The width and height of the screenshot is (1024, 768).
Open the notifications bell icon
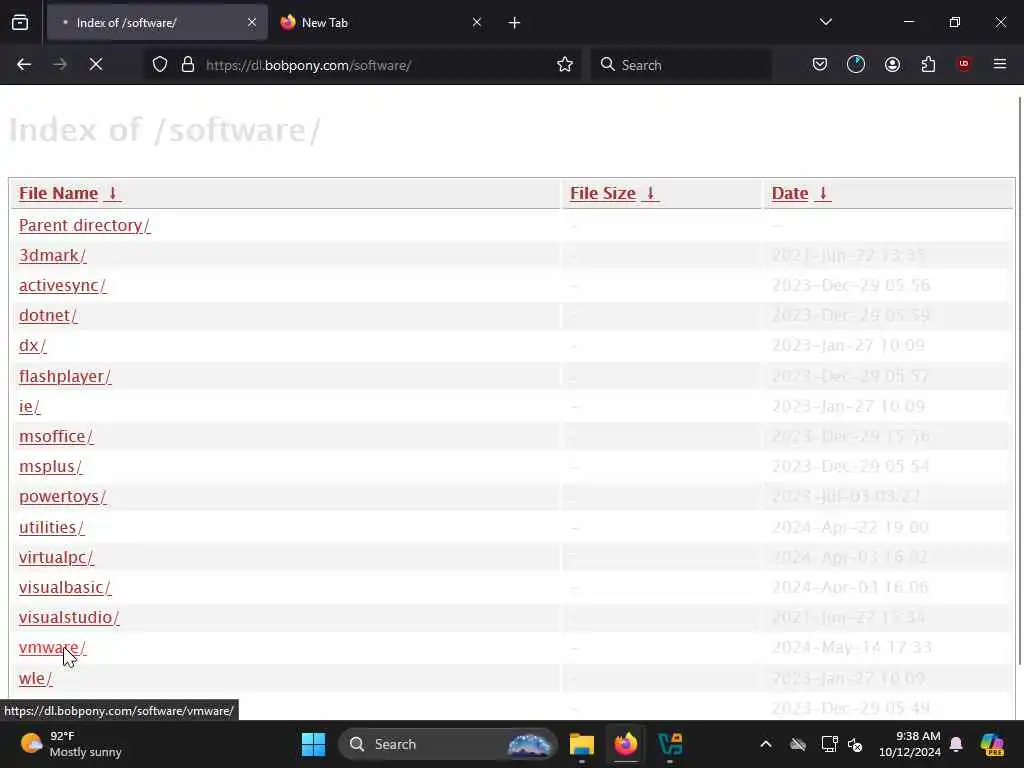(956, 744)
